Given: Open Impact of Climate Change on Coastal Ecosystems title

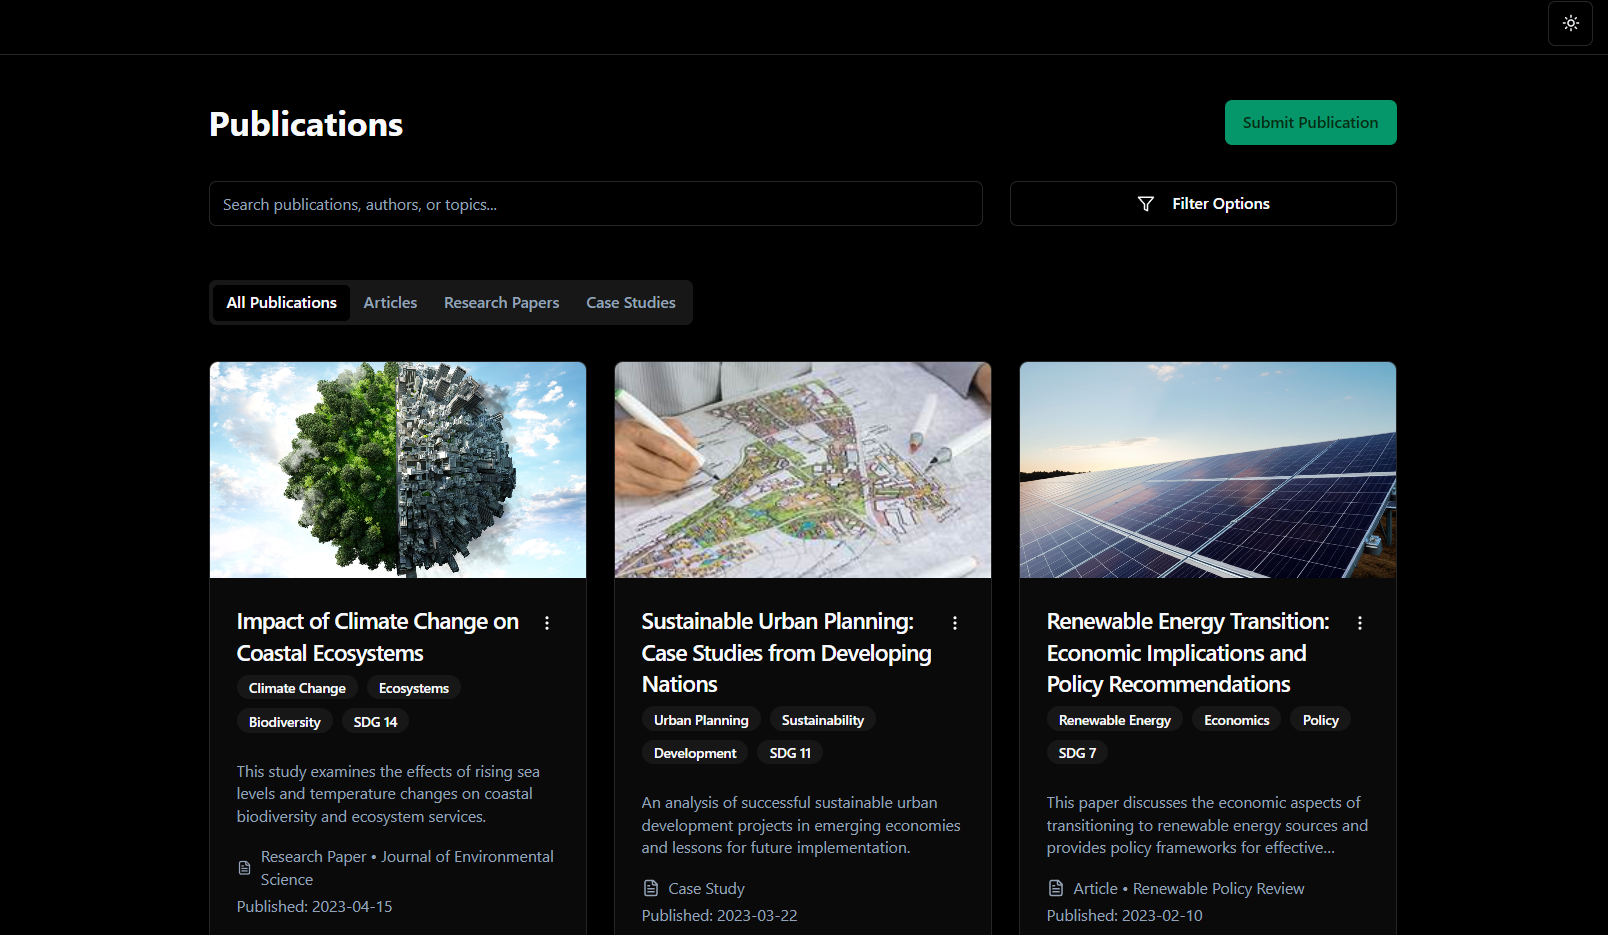Looking at the screenshot, I should [378, 637].
